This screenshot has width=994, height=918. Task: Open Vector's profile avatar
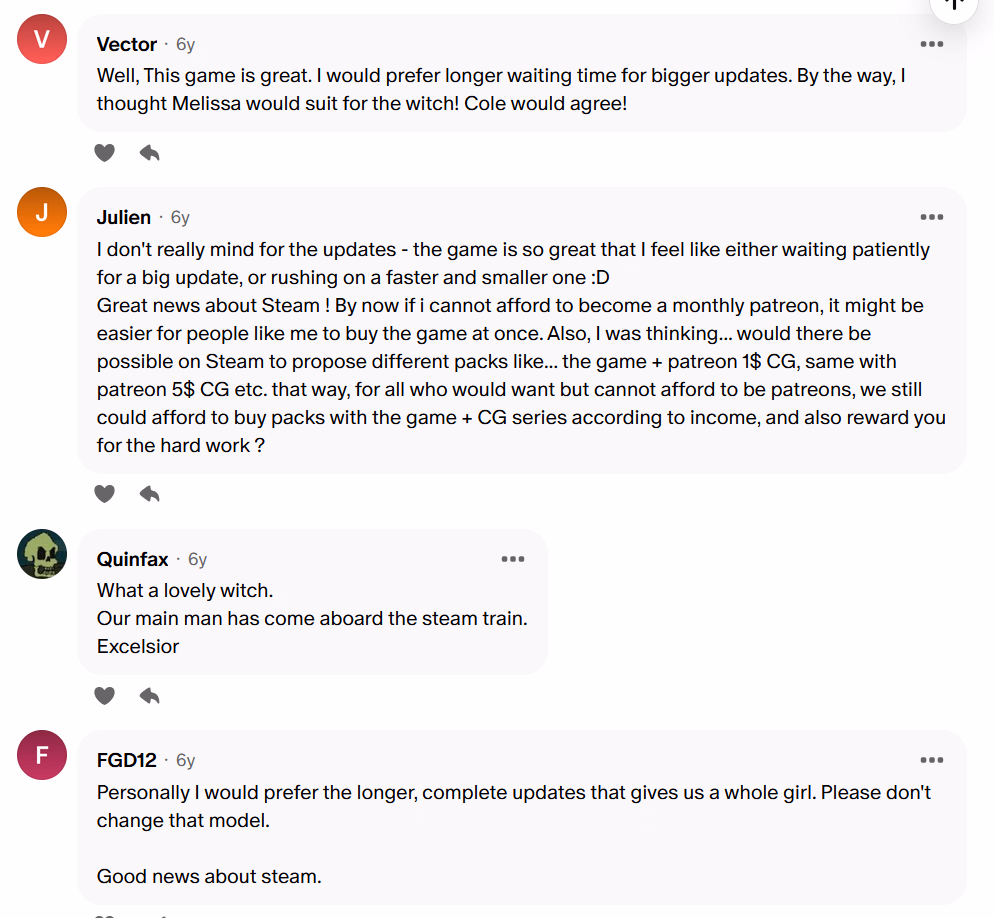point(42,40)
